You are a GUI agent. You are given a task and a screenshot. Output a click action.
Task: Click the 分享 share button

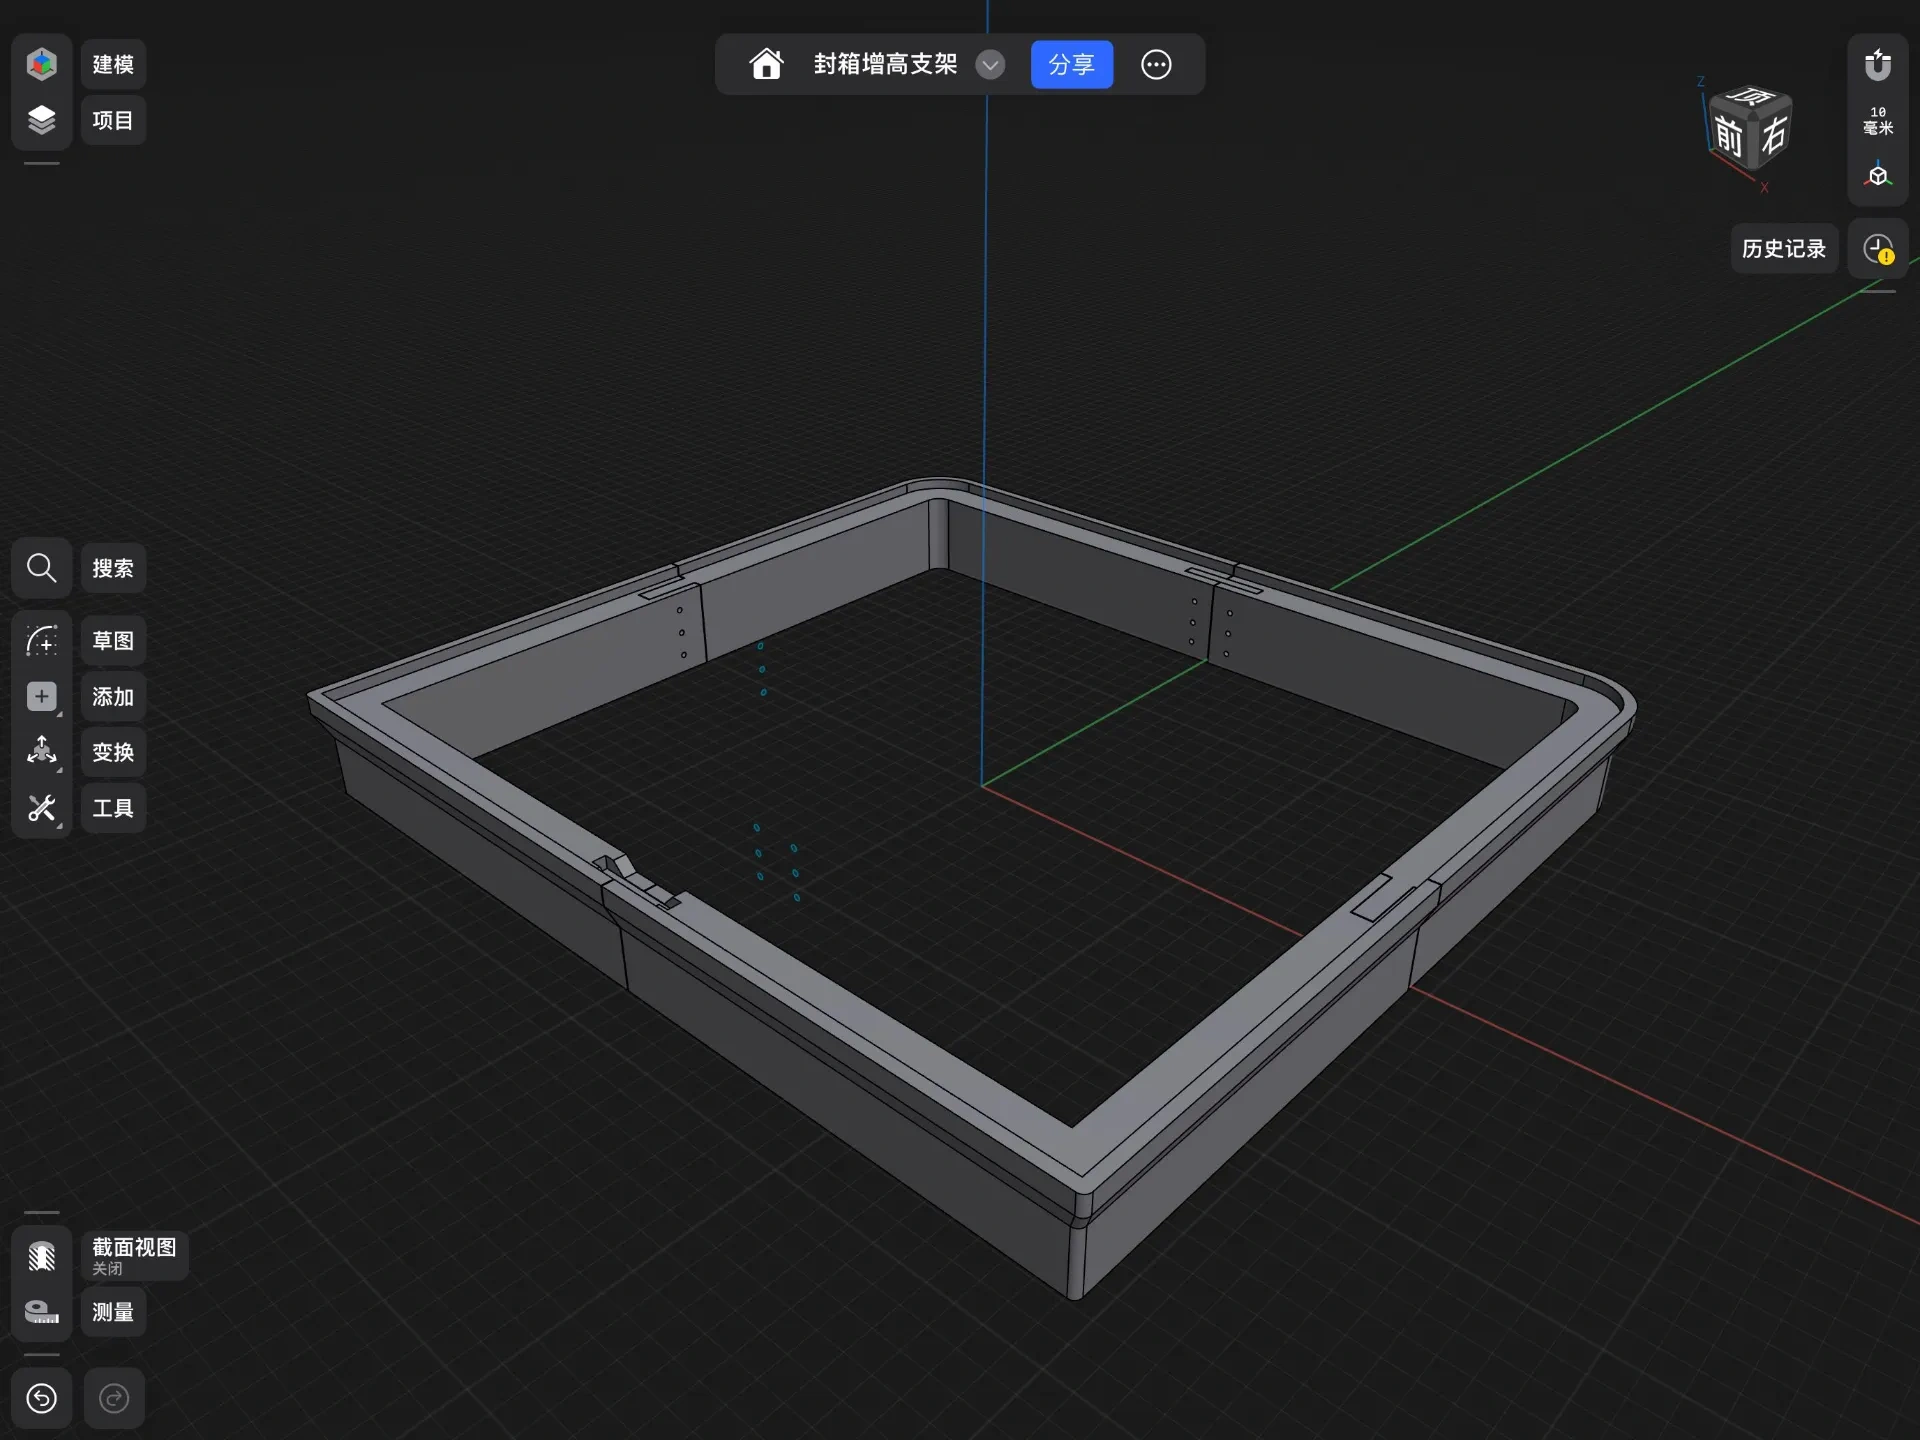(1071, 65)
